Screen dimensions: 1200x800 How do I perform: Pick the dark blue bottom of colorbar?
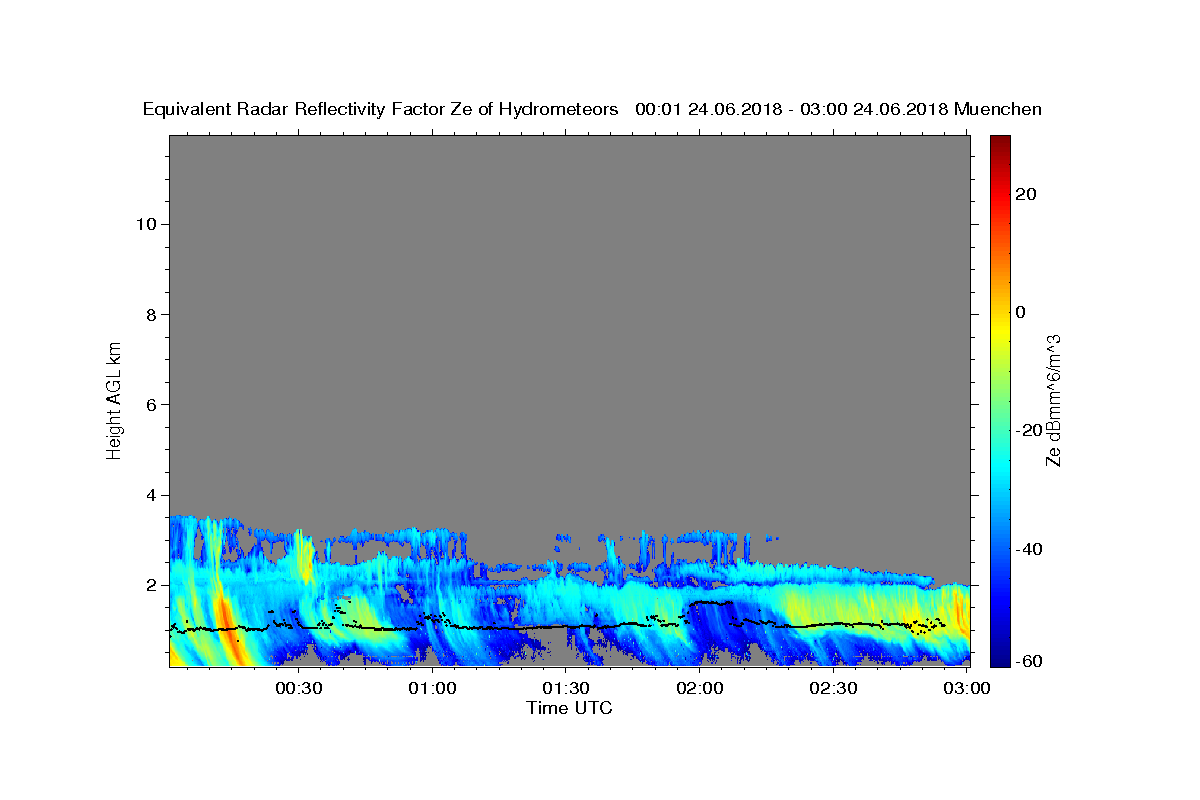coord(999,658)
